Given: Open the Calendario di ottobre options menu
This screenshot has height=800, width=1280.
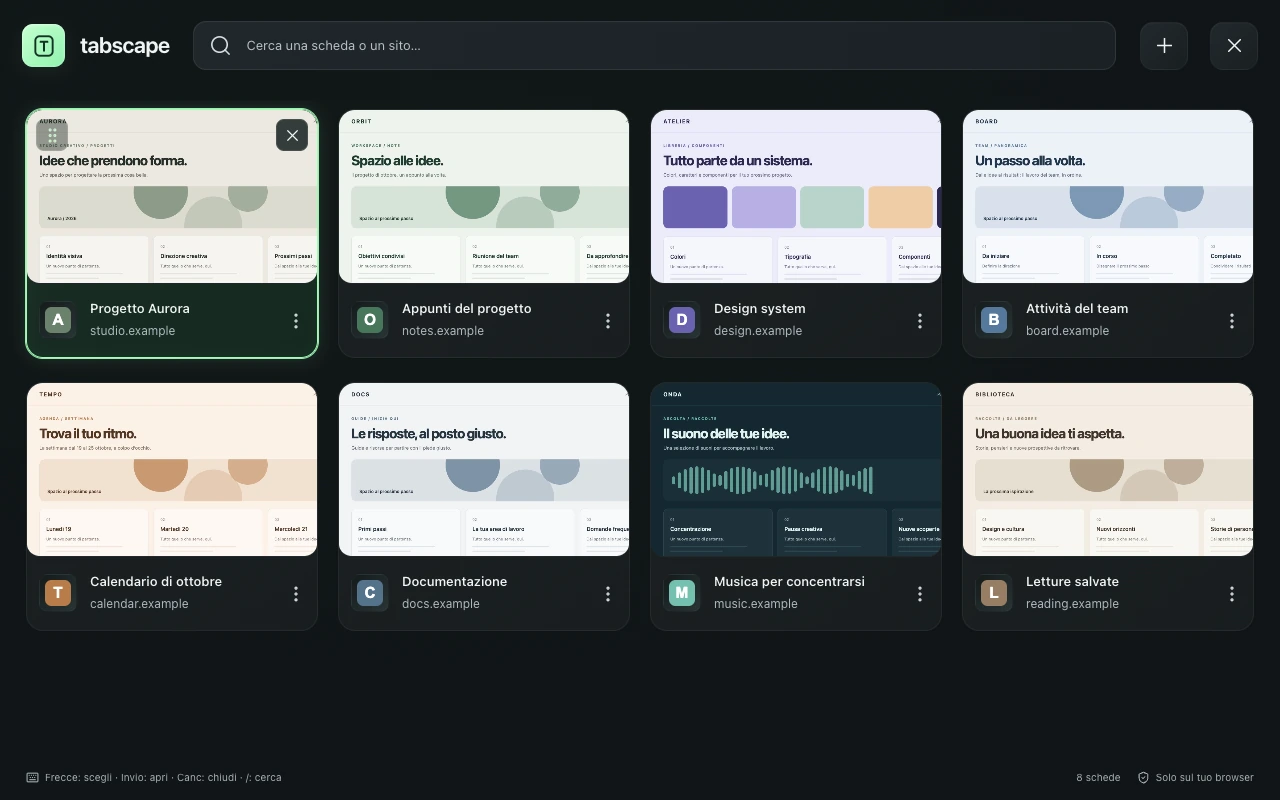Looking at the screenshot, I should click(296, 593).
